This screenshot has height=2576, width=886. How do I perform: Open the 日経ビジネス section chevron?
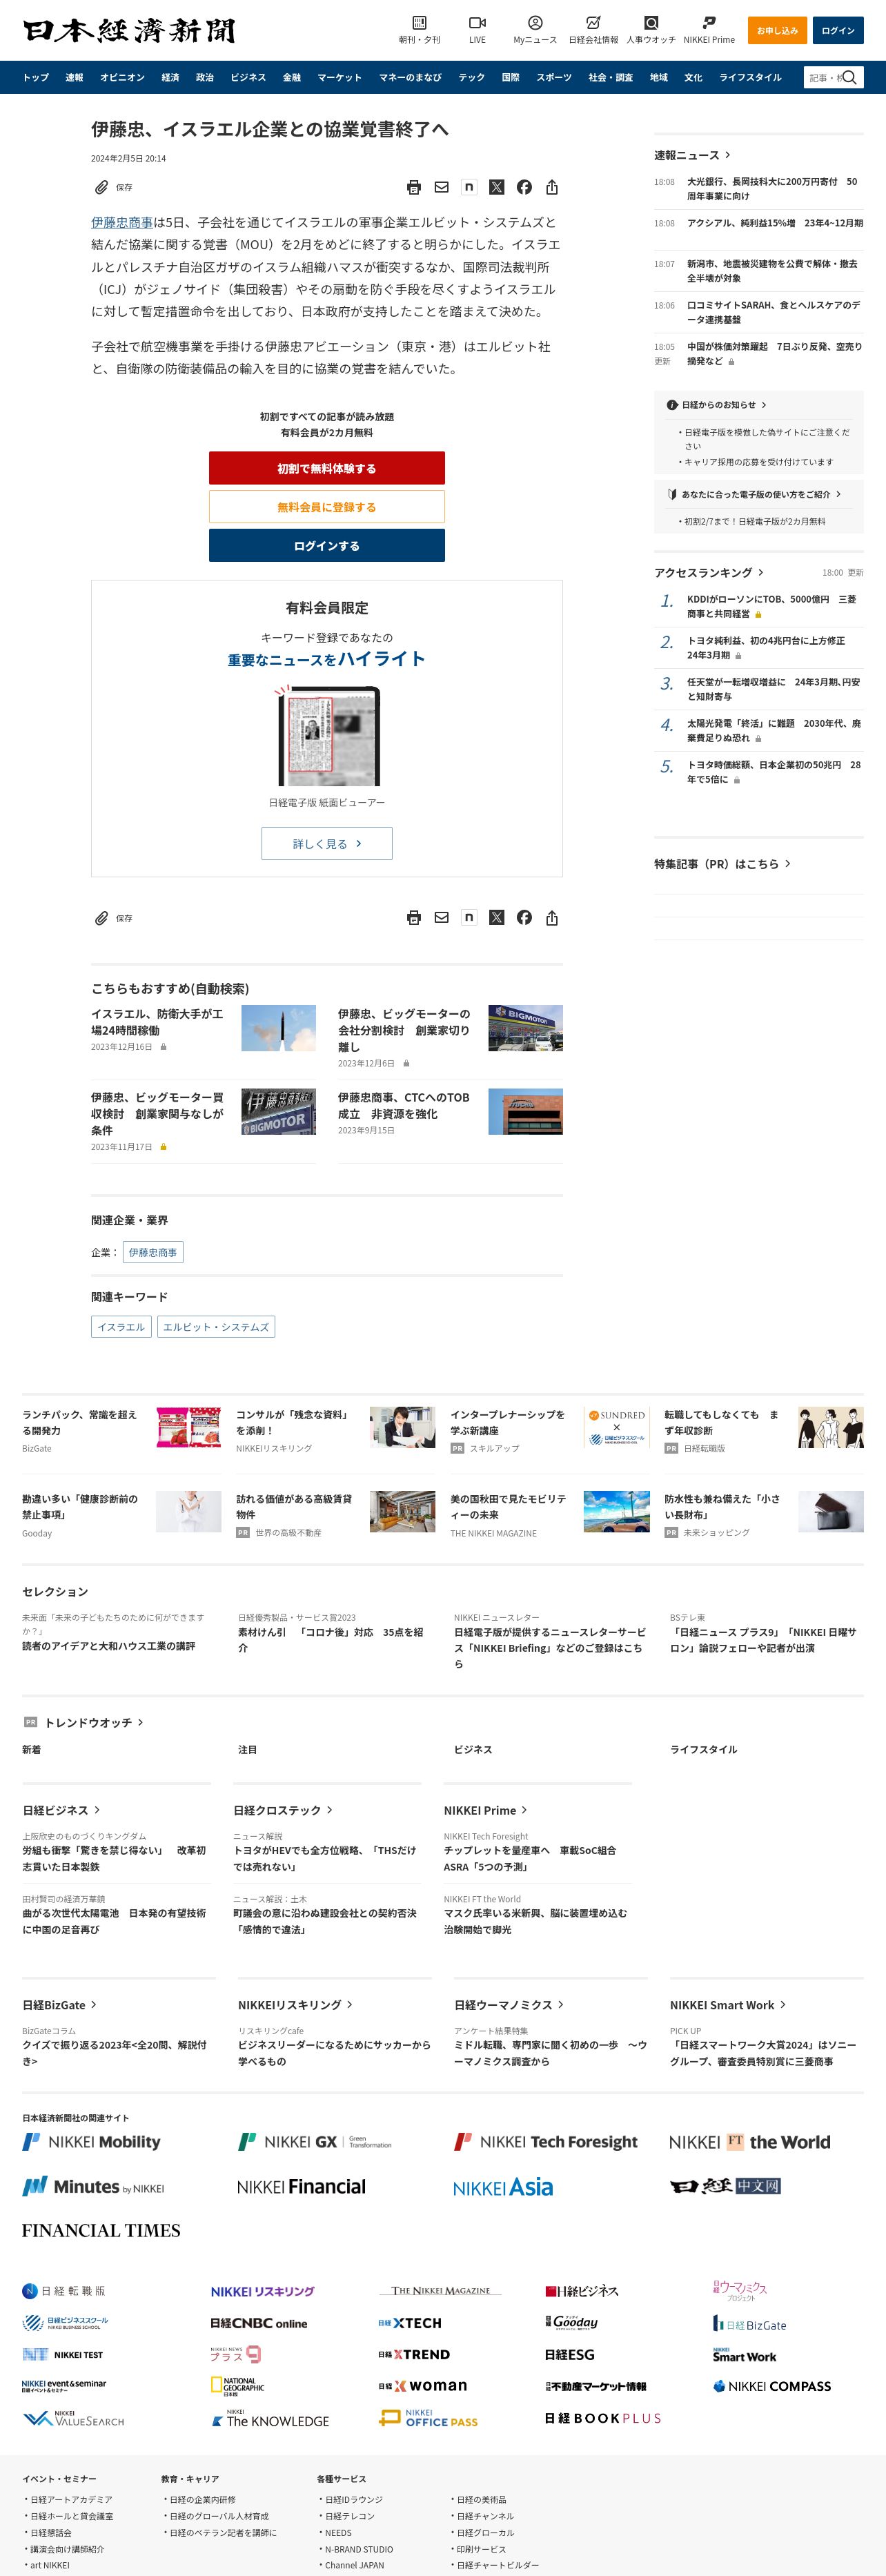97,1810
